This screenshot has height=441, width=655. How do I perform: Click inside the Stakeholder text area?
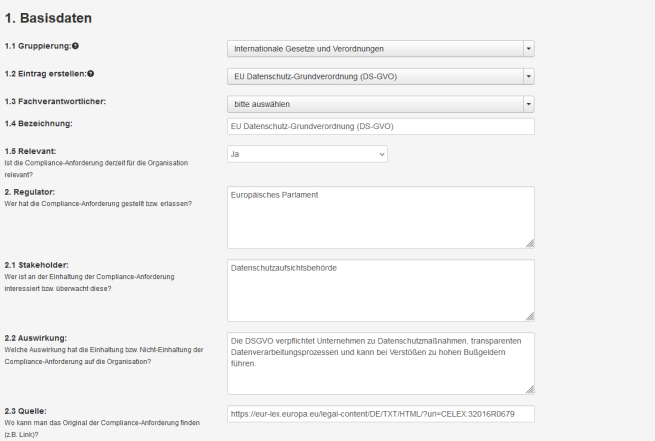tap(380, 288)
